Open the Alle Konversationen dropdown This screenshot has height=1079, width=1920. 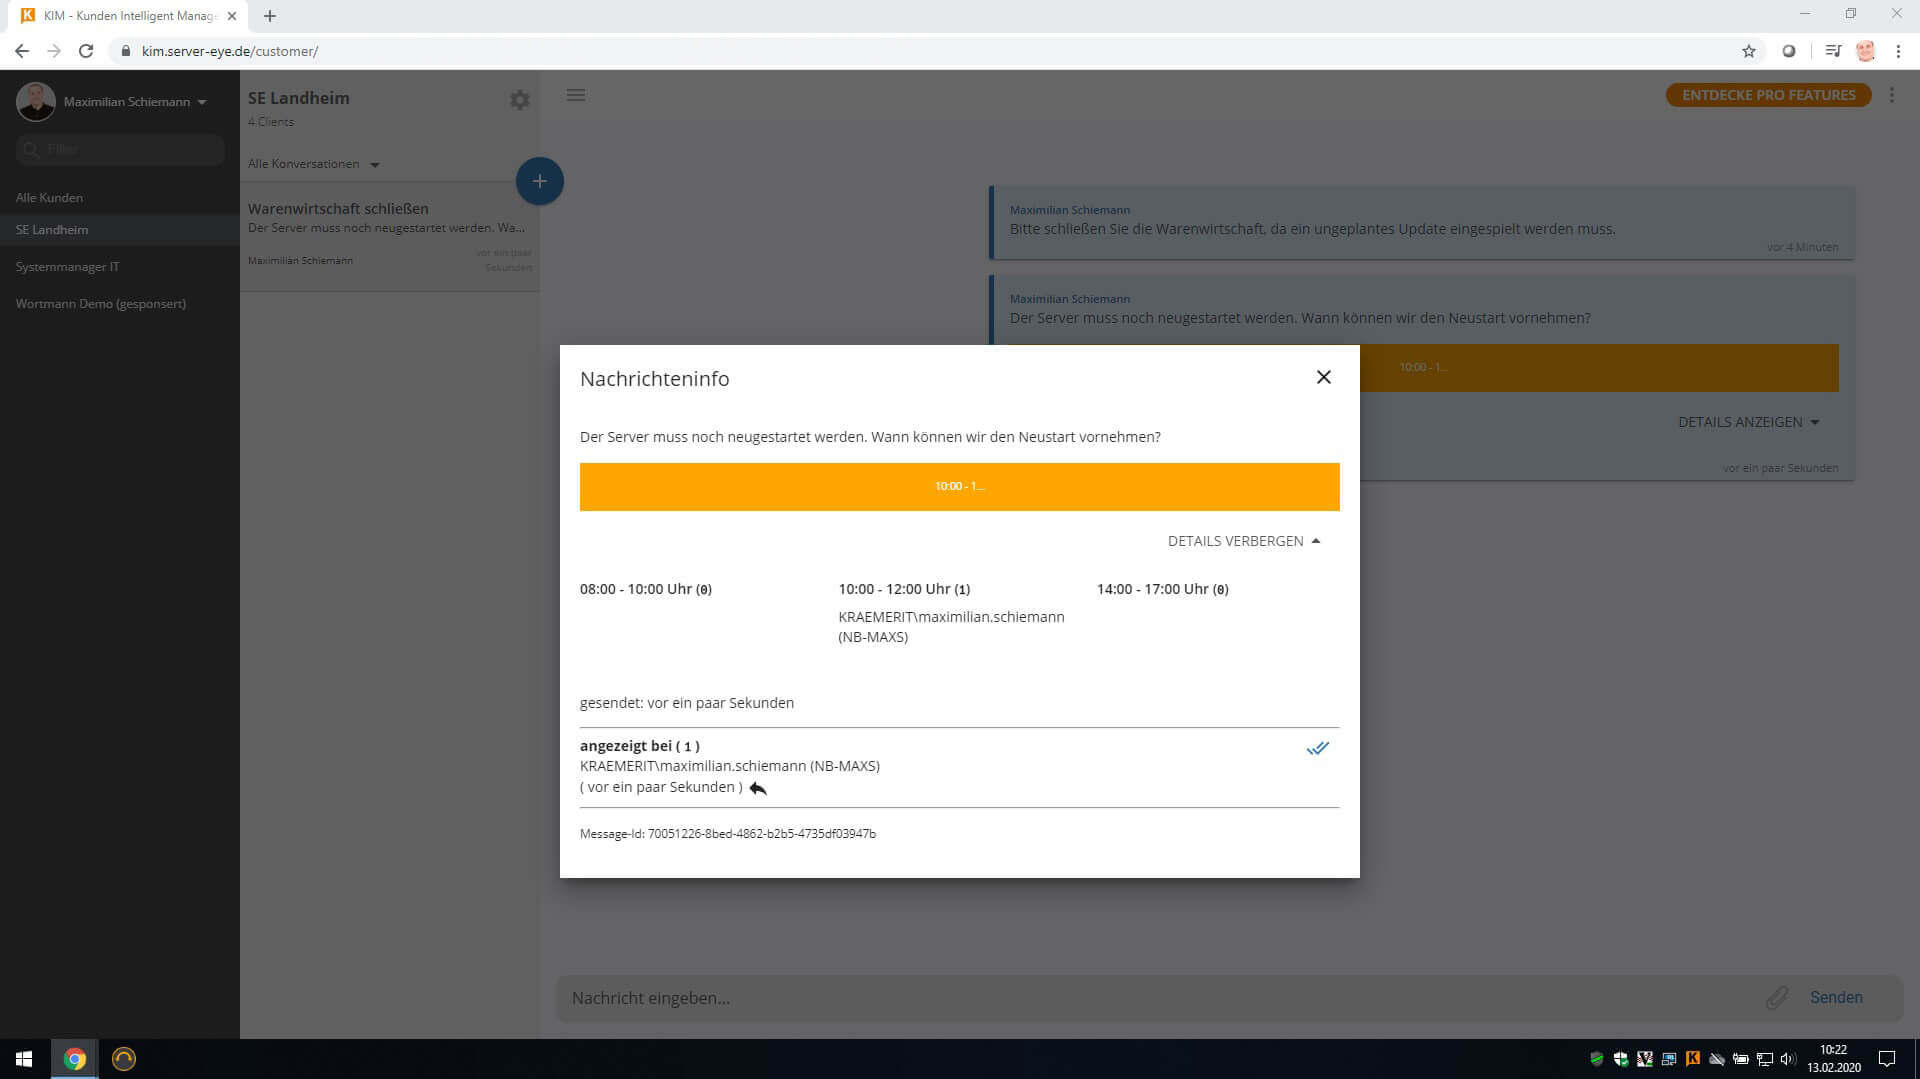tap(313, 164)
